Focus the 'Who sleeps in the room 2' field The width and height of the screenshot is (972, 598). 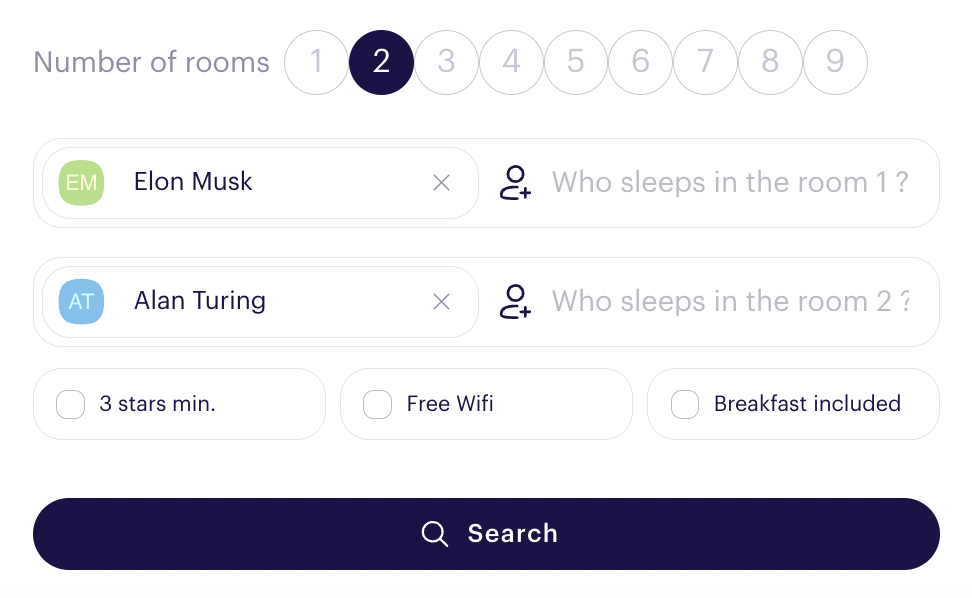pyautogui.click(x=730, y=302)
